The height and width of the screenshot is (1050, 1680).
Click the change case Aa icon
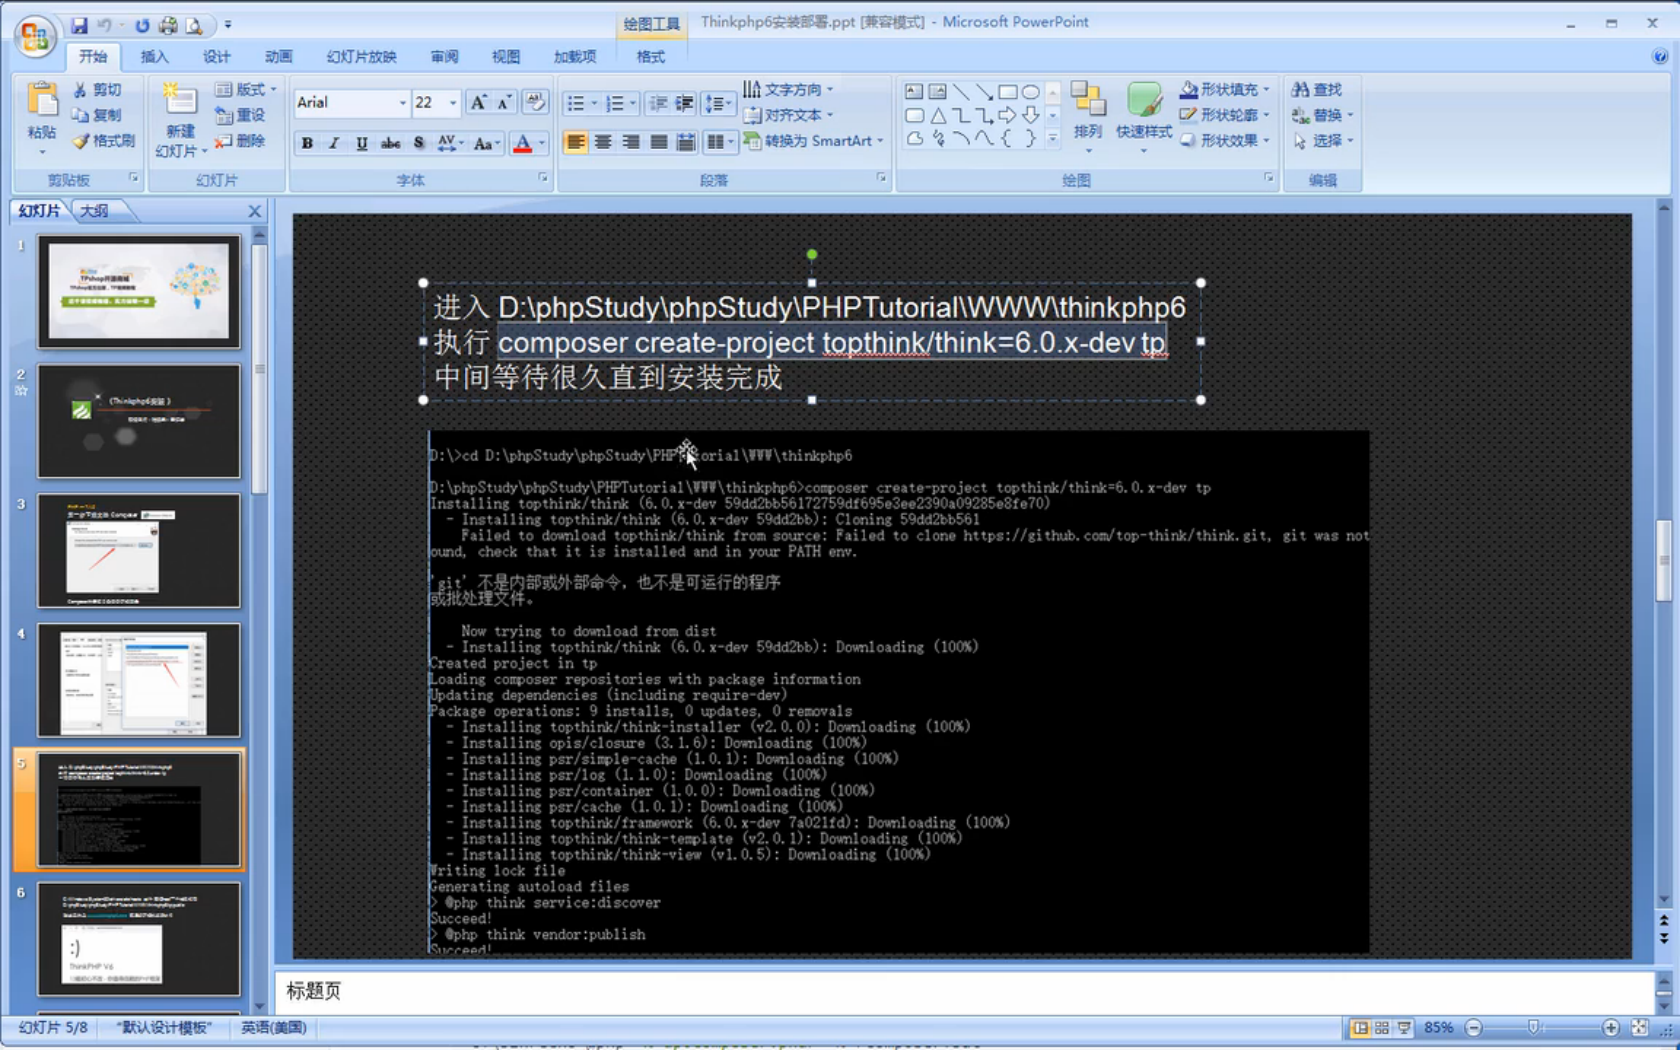tap(485, 143)
